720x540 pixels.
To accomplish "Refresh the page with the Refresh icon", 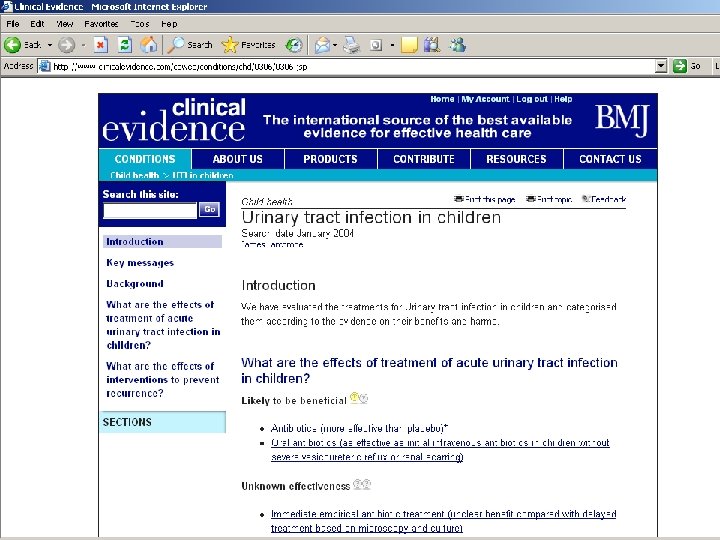I will [x=124, y=45].
